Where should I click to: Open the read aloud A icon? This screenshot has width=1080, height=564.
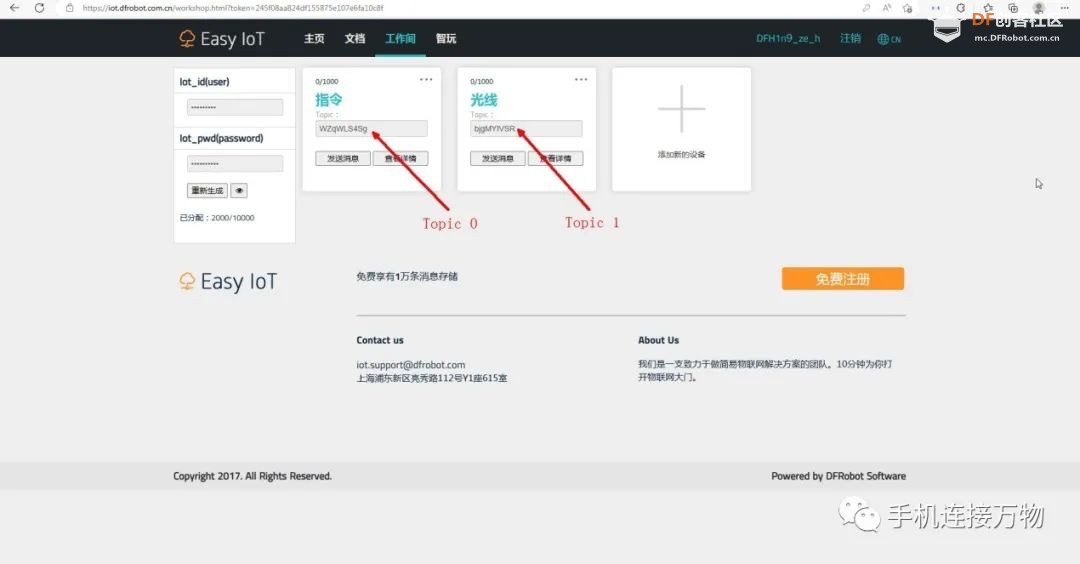[886, 8]
